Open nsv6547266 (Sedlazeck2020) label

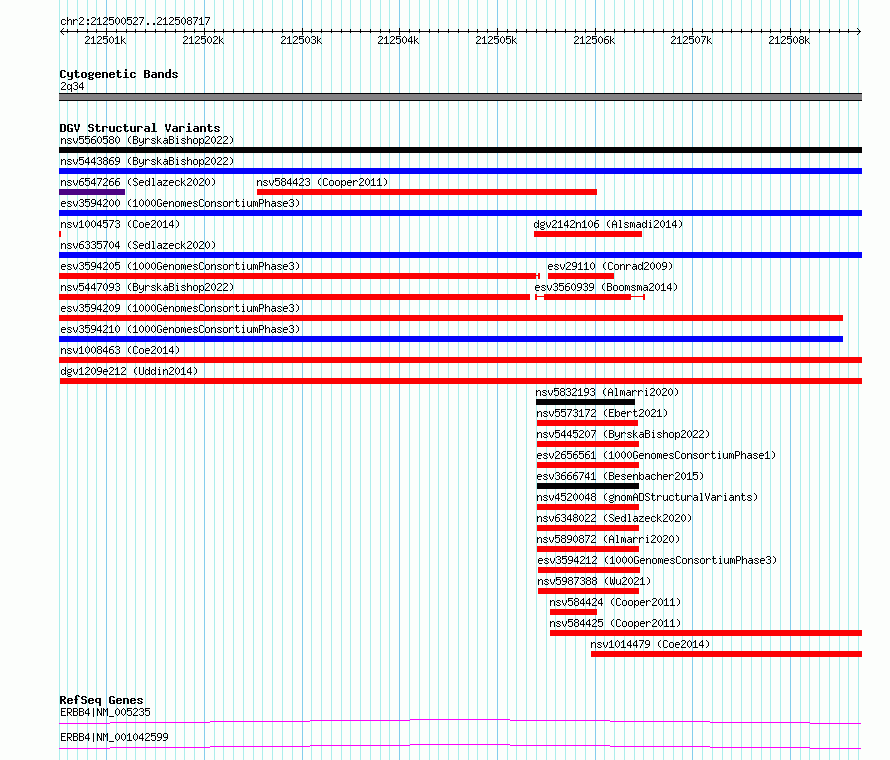click(x=138, y=182)
